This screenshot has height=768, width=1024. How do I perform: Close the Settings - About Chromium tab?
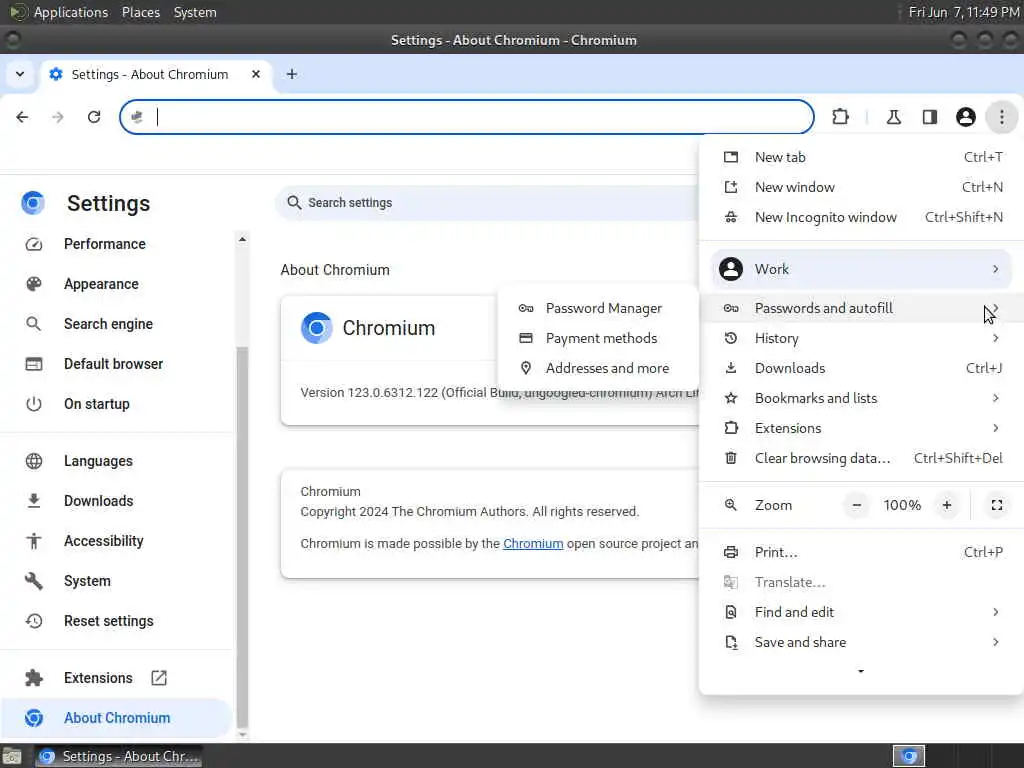(x=256, y=74)
